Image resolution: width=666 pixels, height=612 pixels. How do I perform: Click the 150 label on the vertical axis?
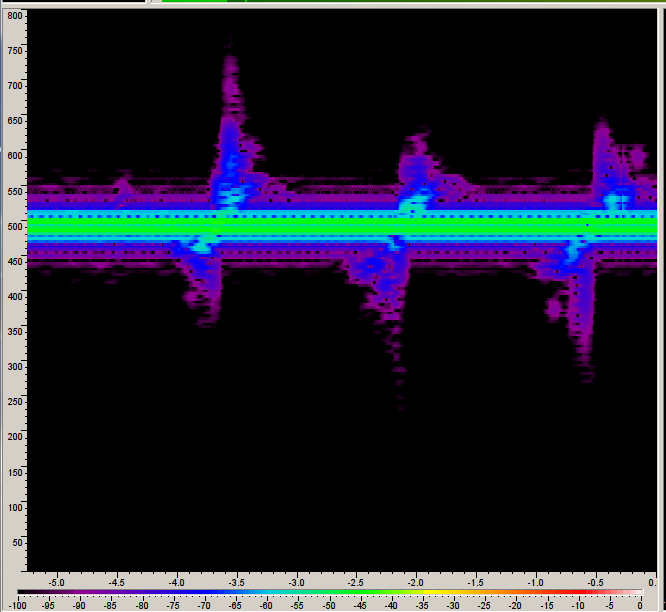(x=15, y=473)
